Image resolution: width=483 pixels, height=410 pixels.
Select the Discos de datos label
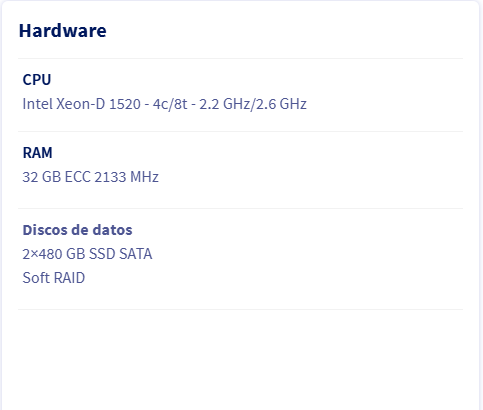[77, 230]
